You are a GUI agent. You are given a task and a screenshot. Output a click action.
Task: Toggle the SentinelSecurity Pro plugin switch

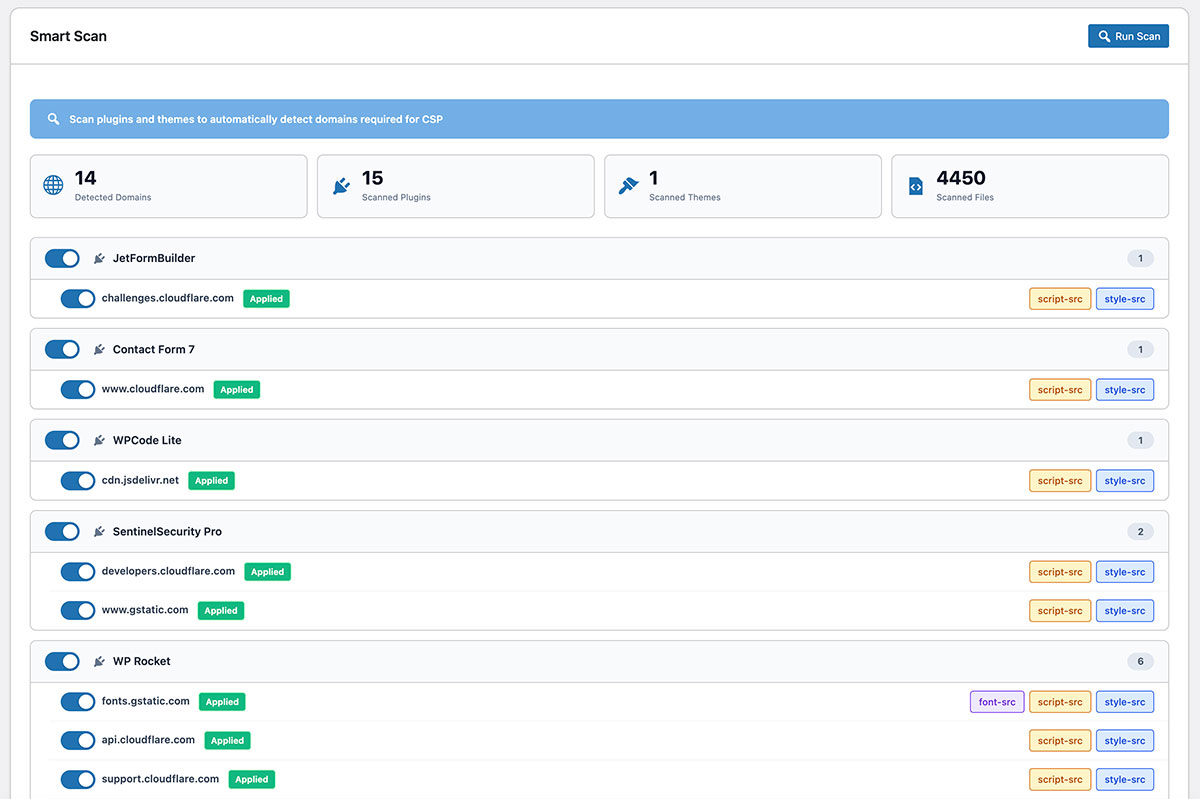pos(62,532)
